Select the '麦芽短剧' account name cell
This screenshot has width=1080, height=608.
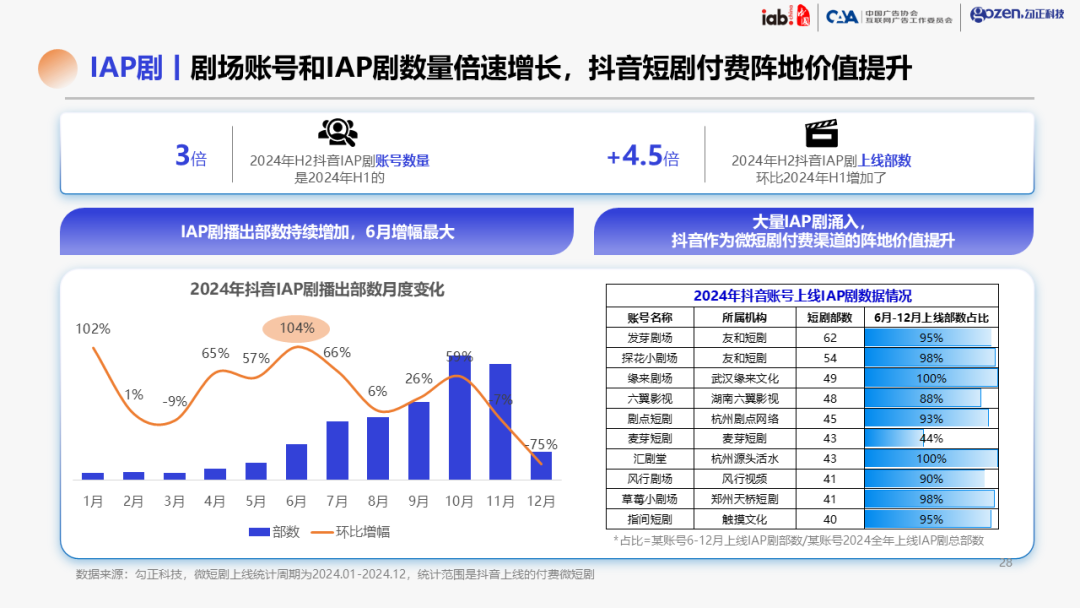[650, 439]
